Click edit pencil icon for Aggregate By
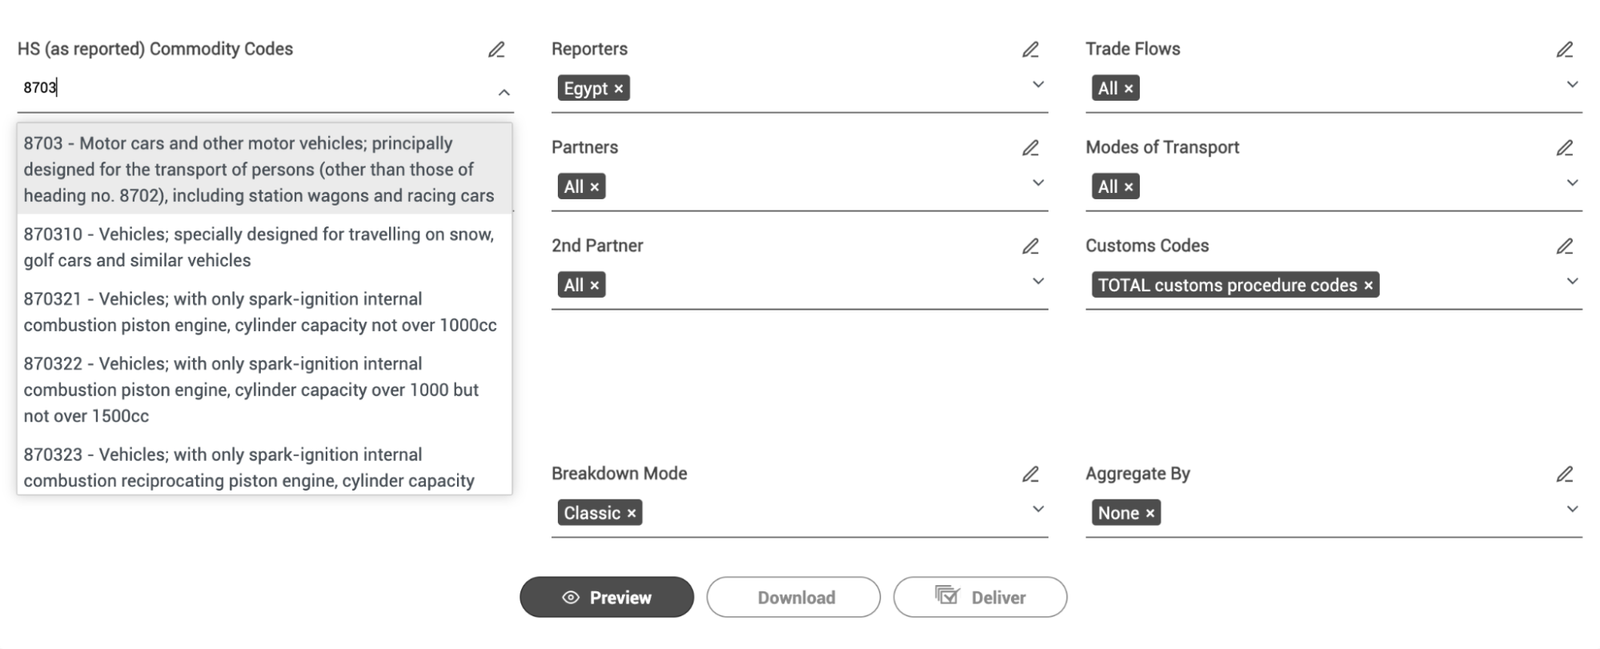Screen dimensions: 1600x649 pos(1564,474)
